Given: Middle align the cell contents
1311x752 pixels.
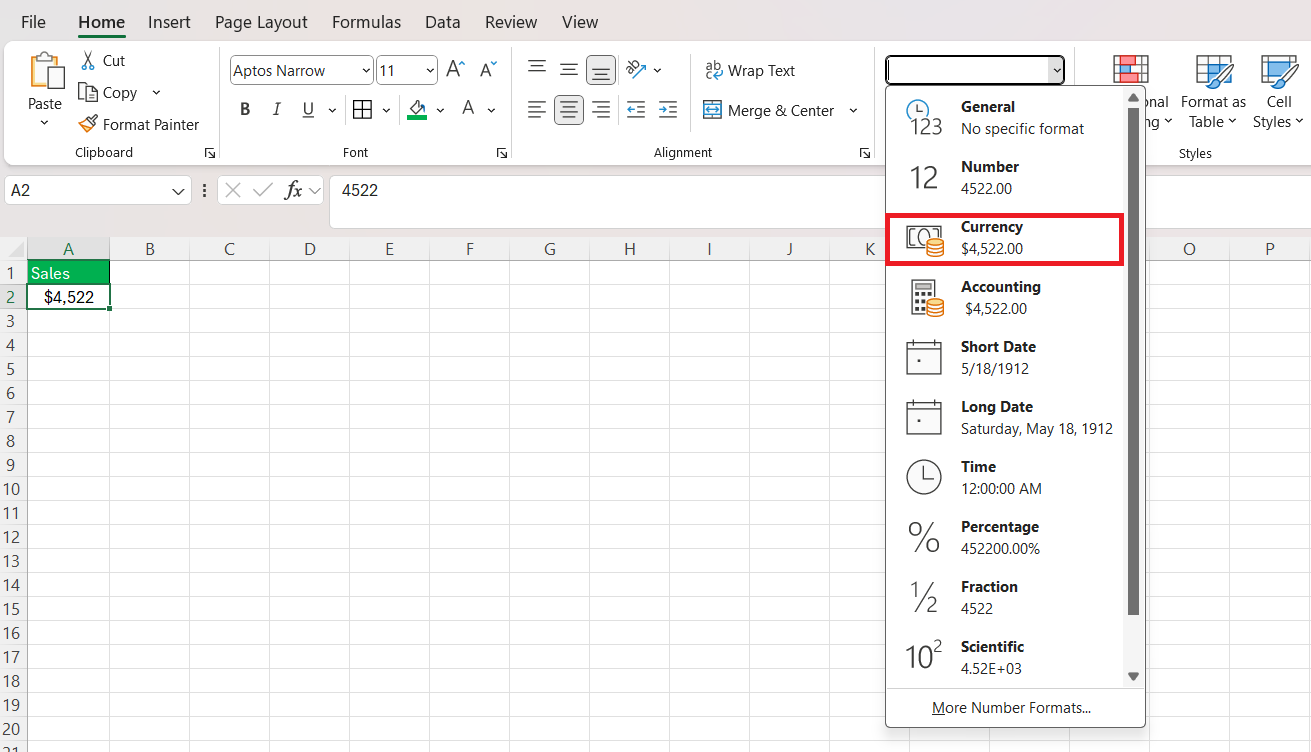Looking at the screenshot, I should 569,69.
